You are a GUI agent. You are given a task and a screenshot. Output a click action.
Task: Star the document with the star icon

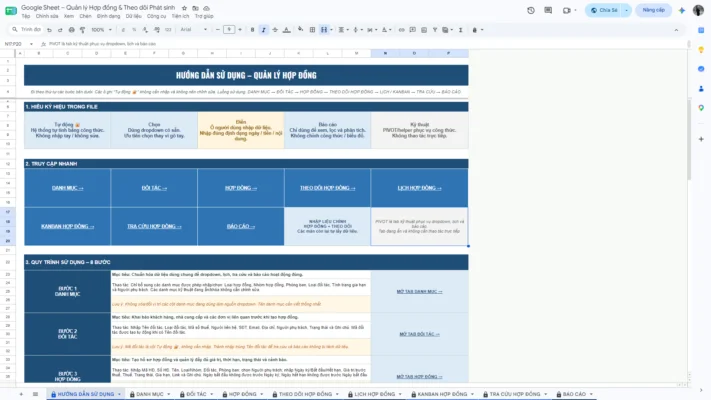[184, 8]
